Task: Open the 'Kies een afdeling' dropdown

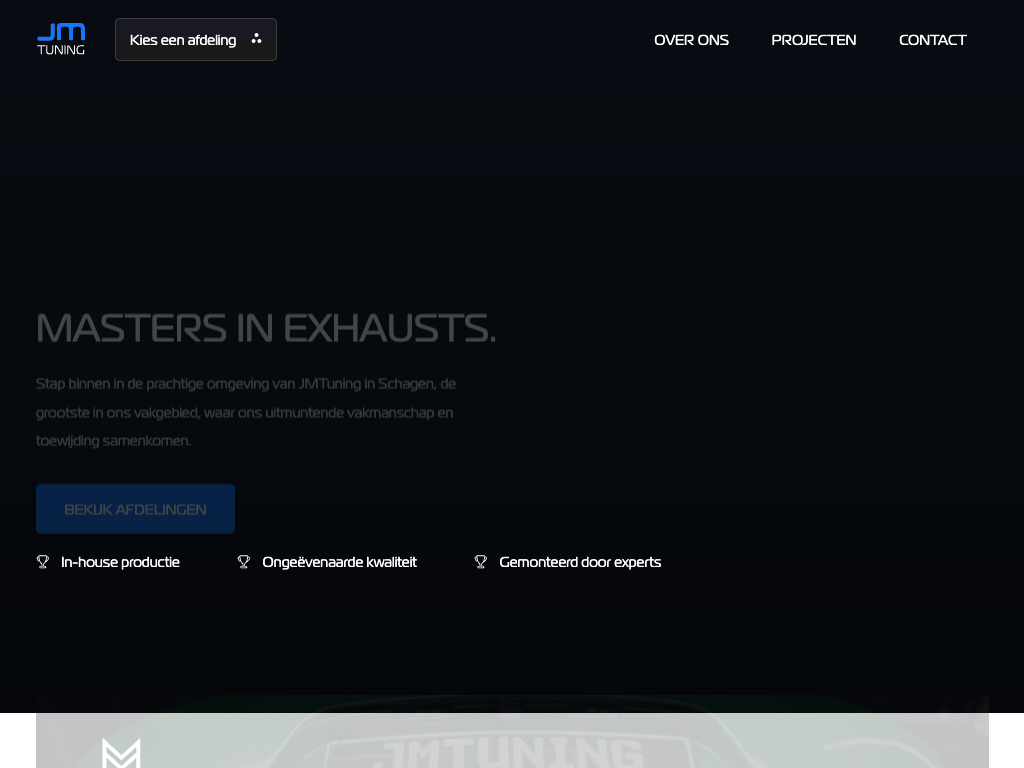Action: (196, 40)
